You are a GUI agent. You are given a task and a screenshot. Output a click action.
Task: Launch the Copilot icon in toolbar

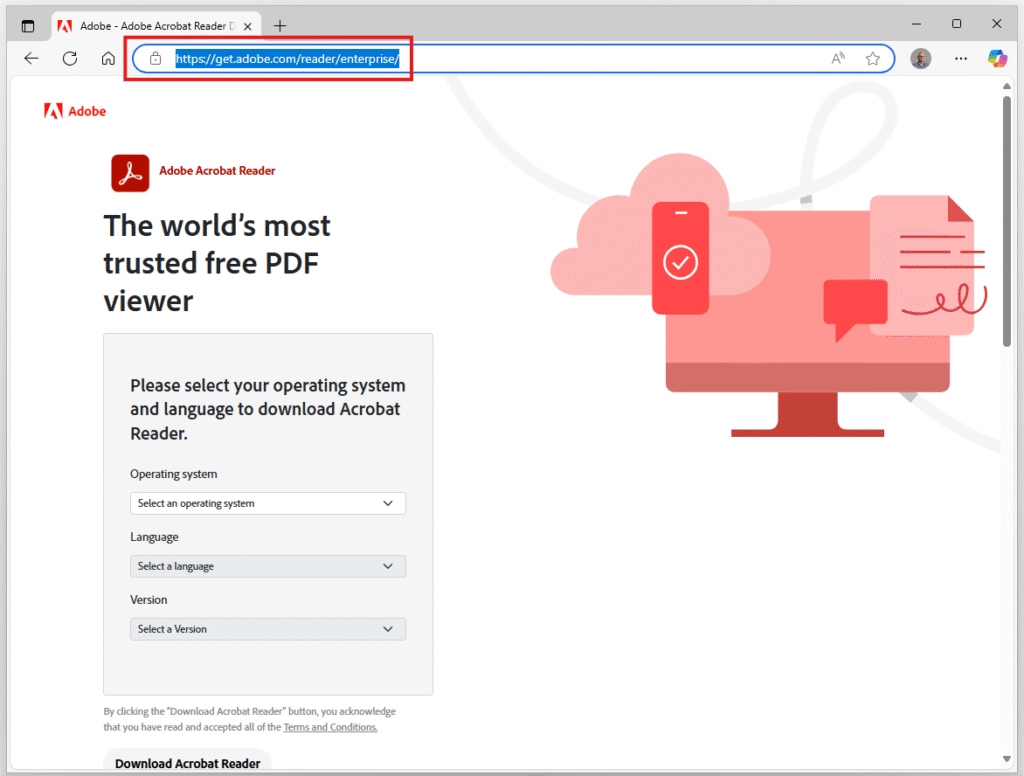click(x=997, y=58)
